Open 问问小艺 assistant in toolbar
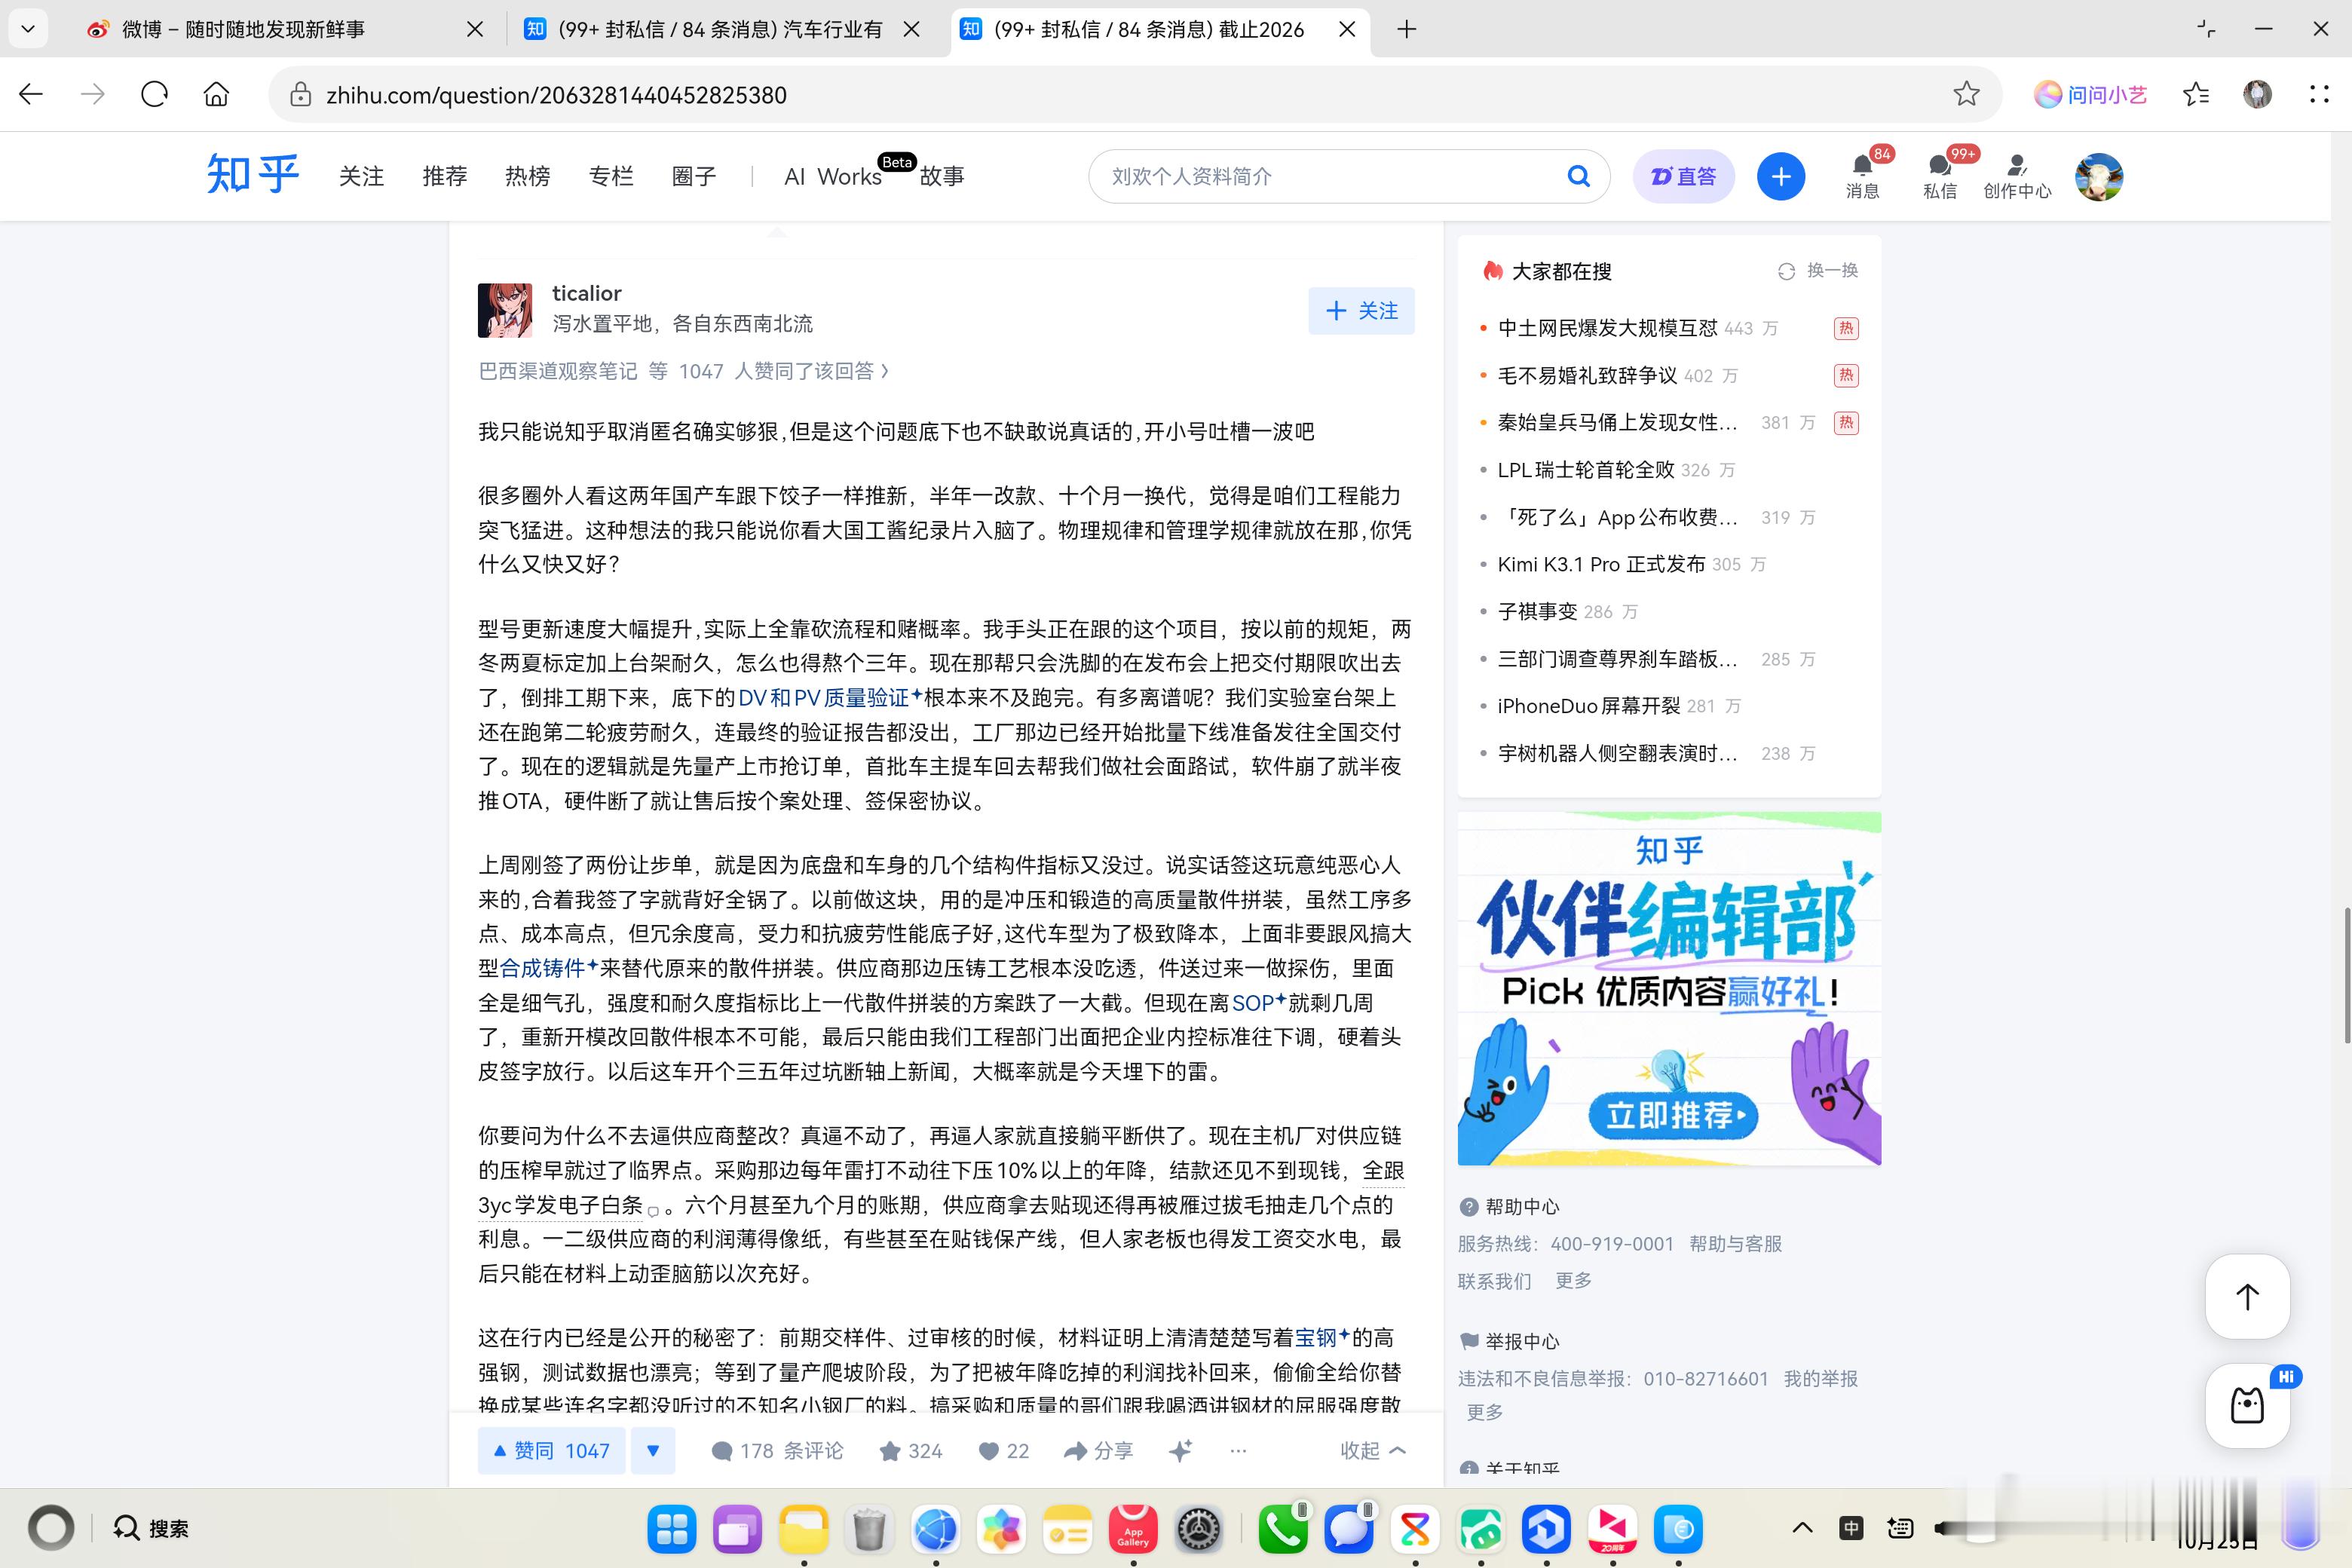Viewport: 2352px width, 1568px height. [2090, 94]
